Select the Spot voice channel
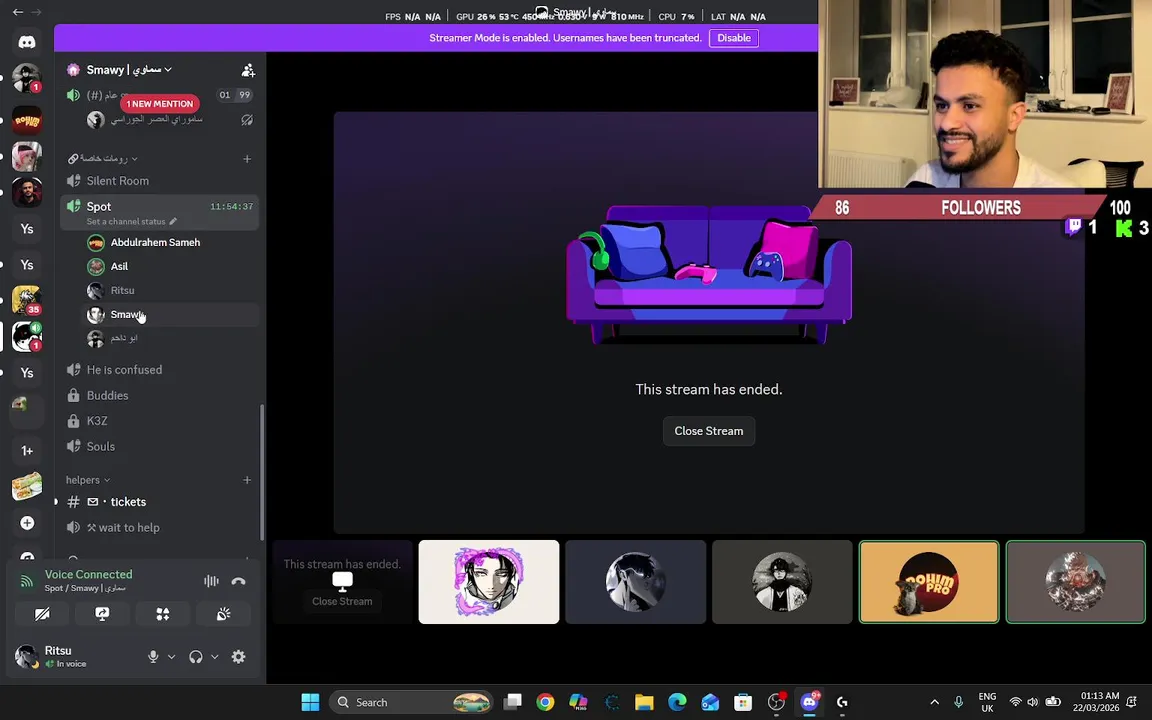This screenshot has height=720, width=1152. 159,212
